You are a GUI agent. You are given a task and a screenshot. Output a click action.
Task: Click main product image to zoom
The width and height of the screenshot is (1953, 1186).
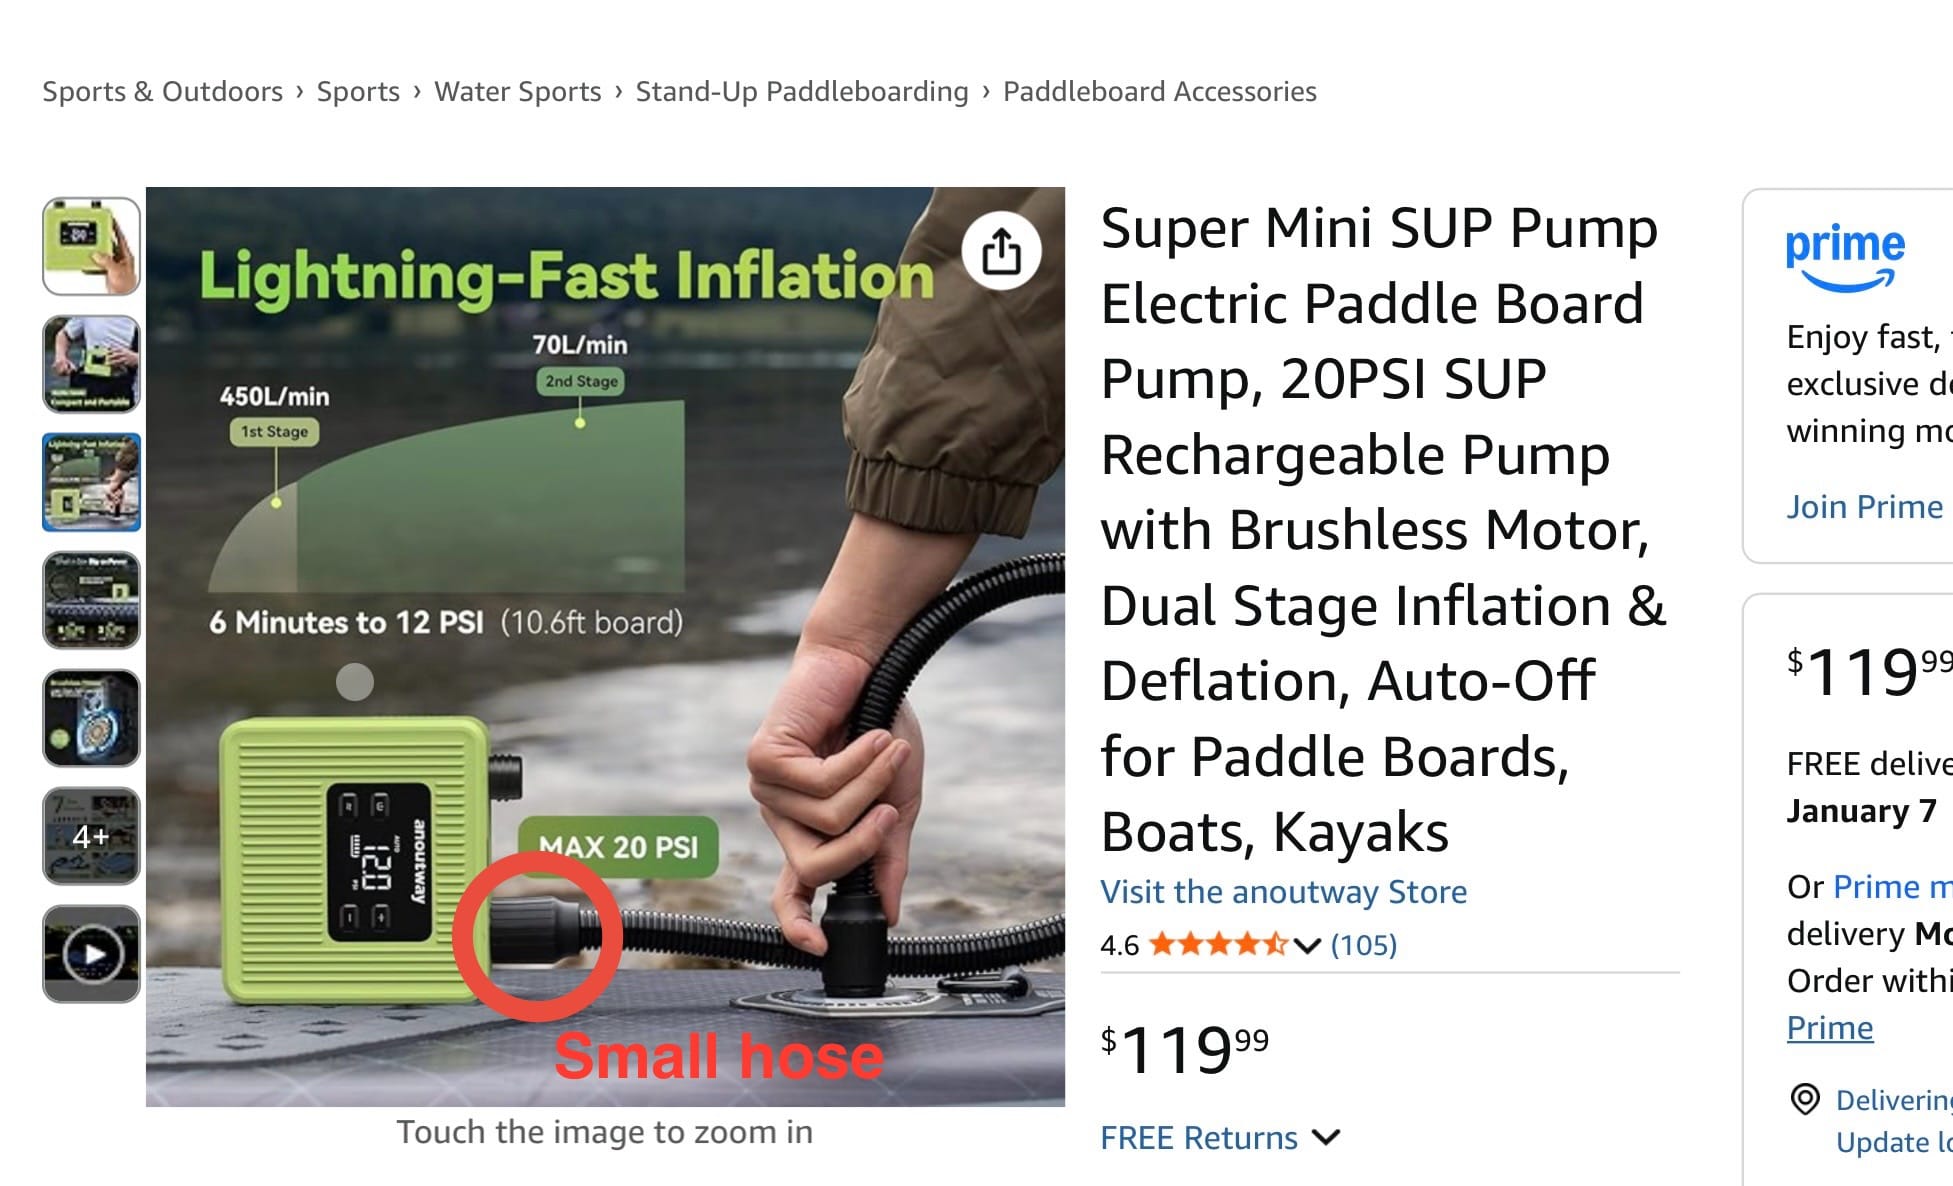tap(605, 646)
